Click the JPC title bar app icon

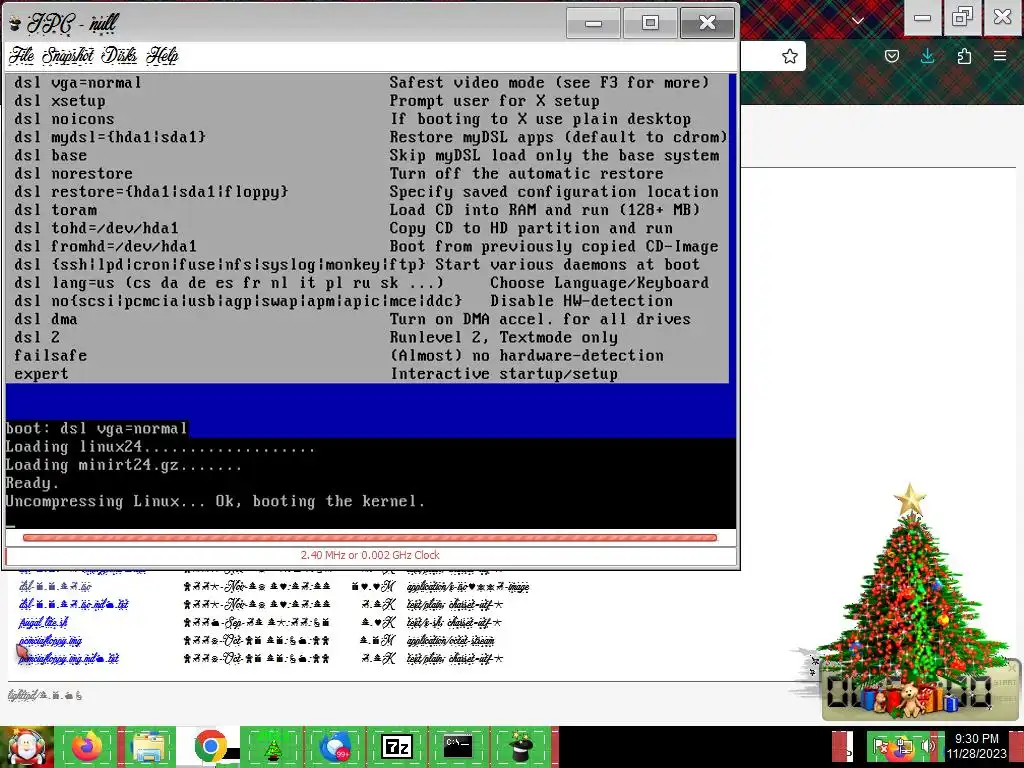point(16,24)
